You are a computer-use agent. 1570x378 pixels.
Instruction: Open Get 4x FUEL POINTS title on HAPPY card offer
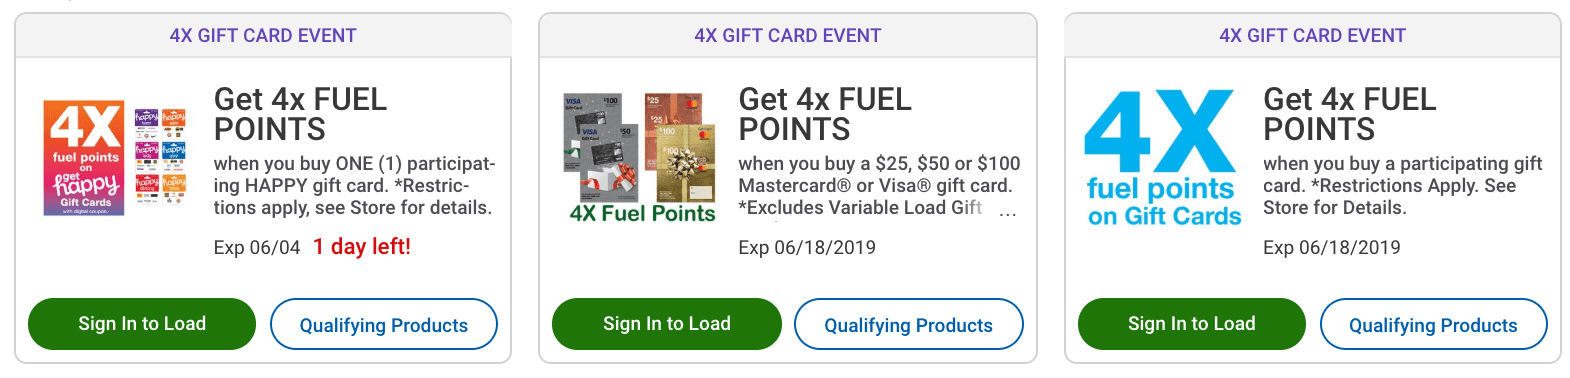pos(300,114)
